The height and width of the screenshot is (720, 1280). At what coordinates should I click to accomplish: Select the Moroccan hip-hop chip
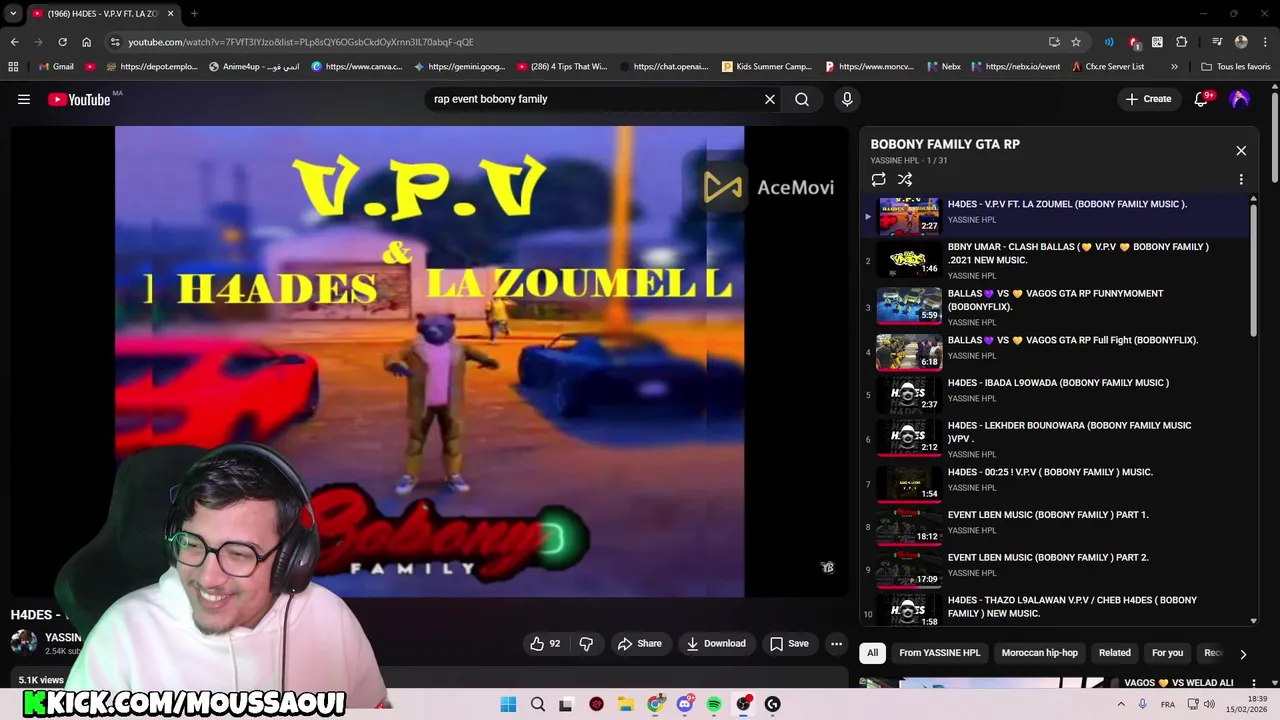1040,653
